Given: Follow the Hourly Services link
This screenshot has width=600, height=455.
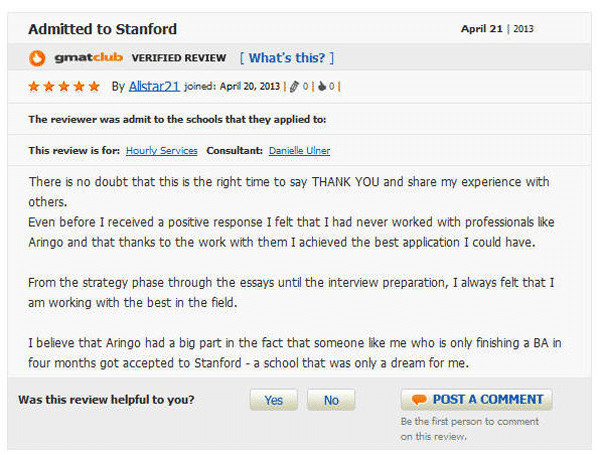Looking at the screenshot, I should (161, 151).
